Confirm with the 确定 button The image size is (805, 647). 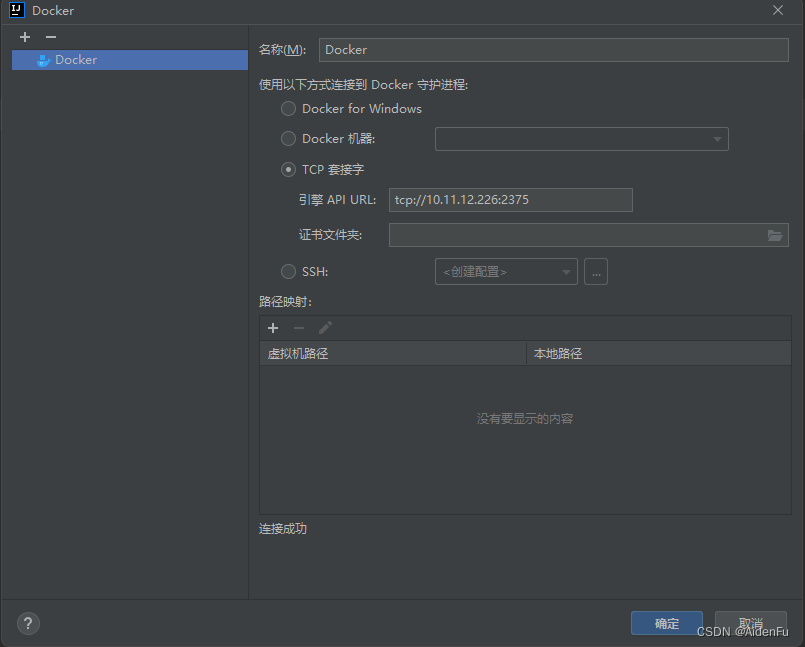coord(667,623)
